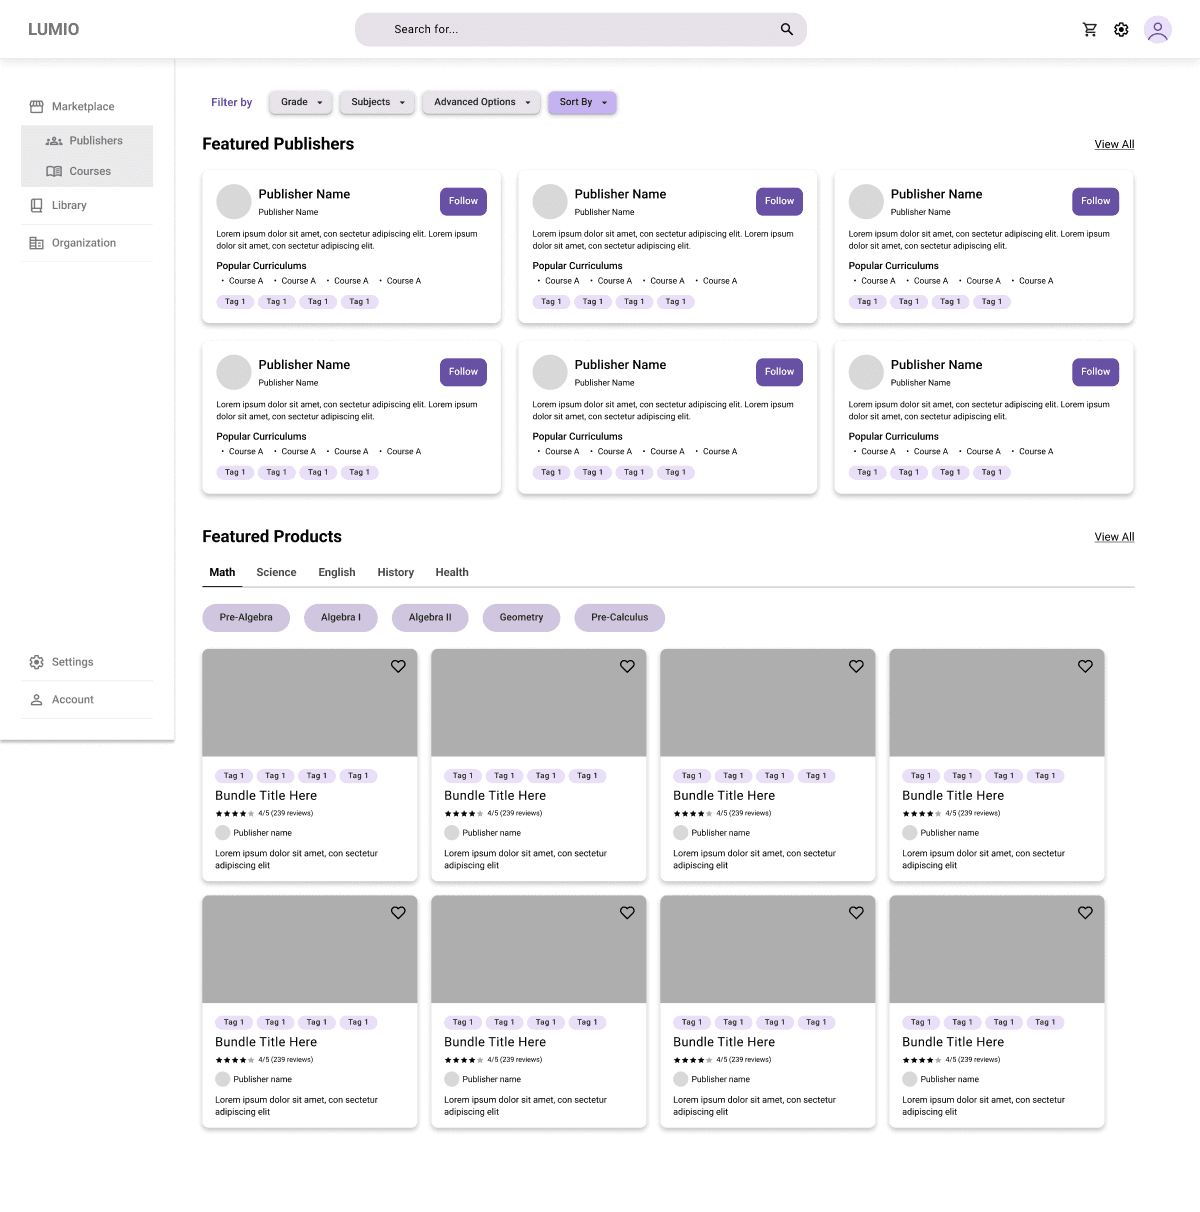Click the search magnifier icon
This screenshot has width=1200, height=1212.
pos(787,30)
